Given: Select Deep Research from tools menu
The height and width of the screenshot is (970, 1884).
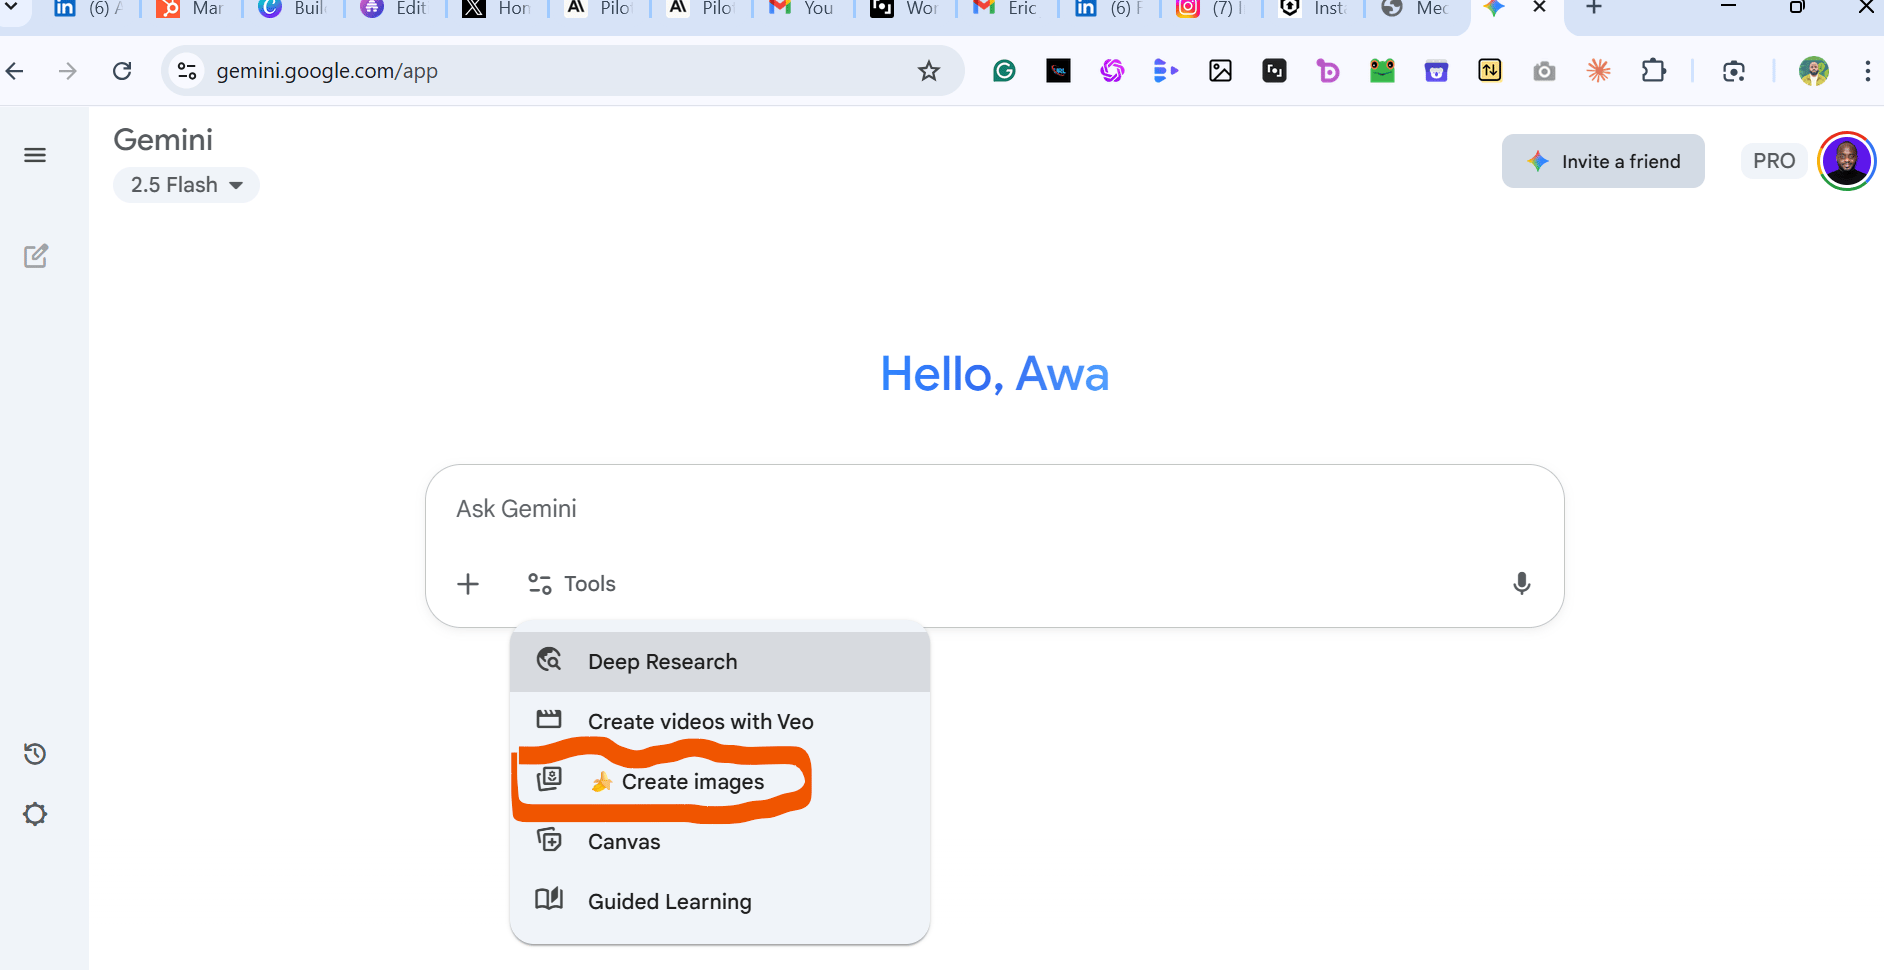Looking at the screenshot, I should point(720,662).
